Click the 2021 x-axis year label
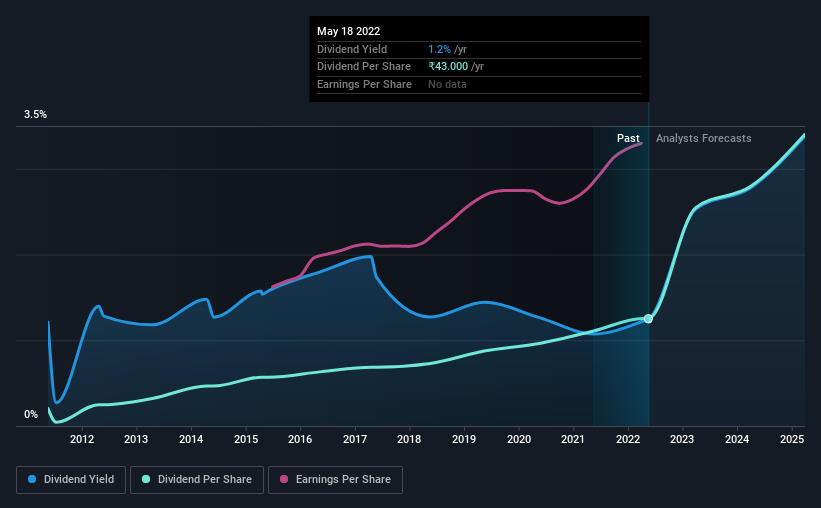This screenshot has height=508, width=821. [x=573, y=439]
